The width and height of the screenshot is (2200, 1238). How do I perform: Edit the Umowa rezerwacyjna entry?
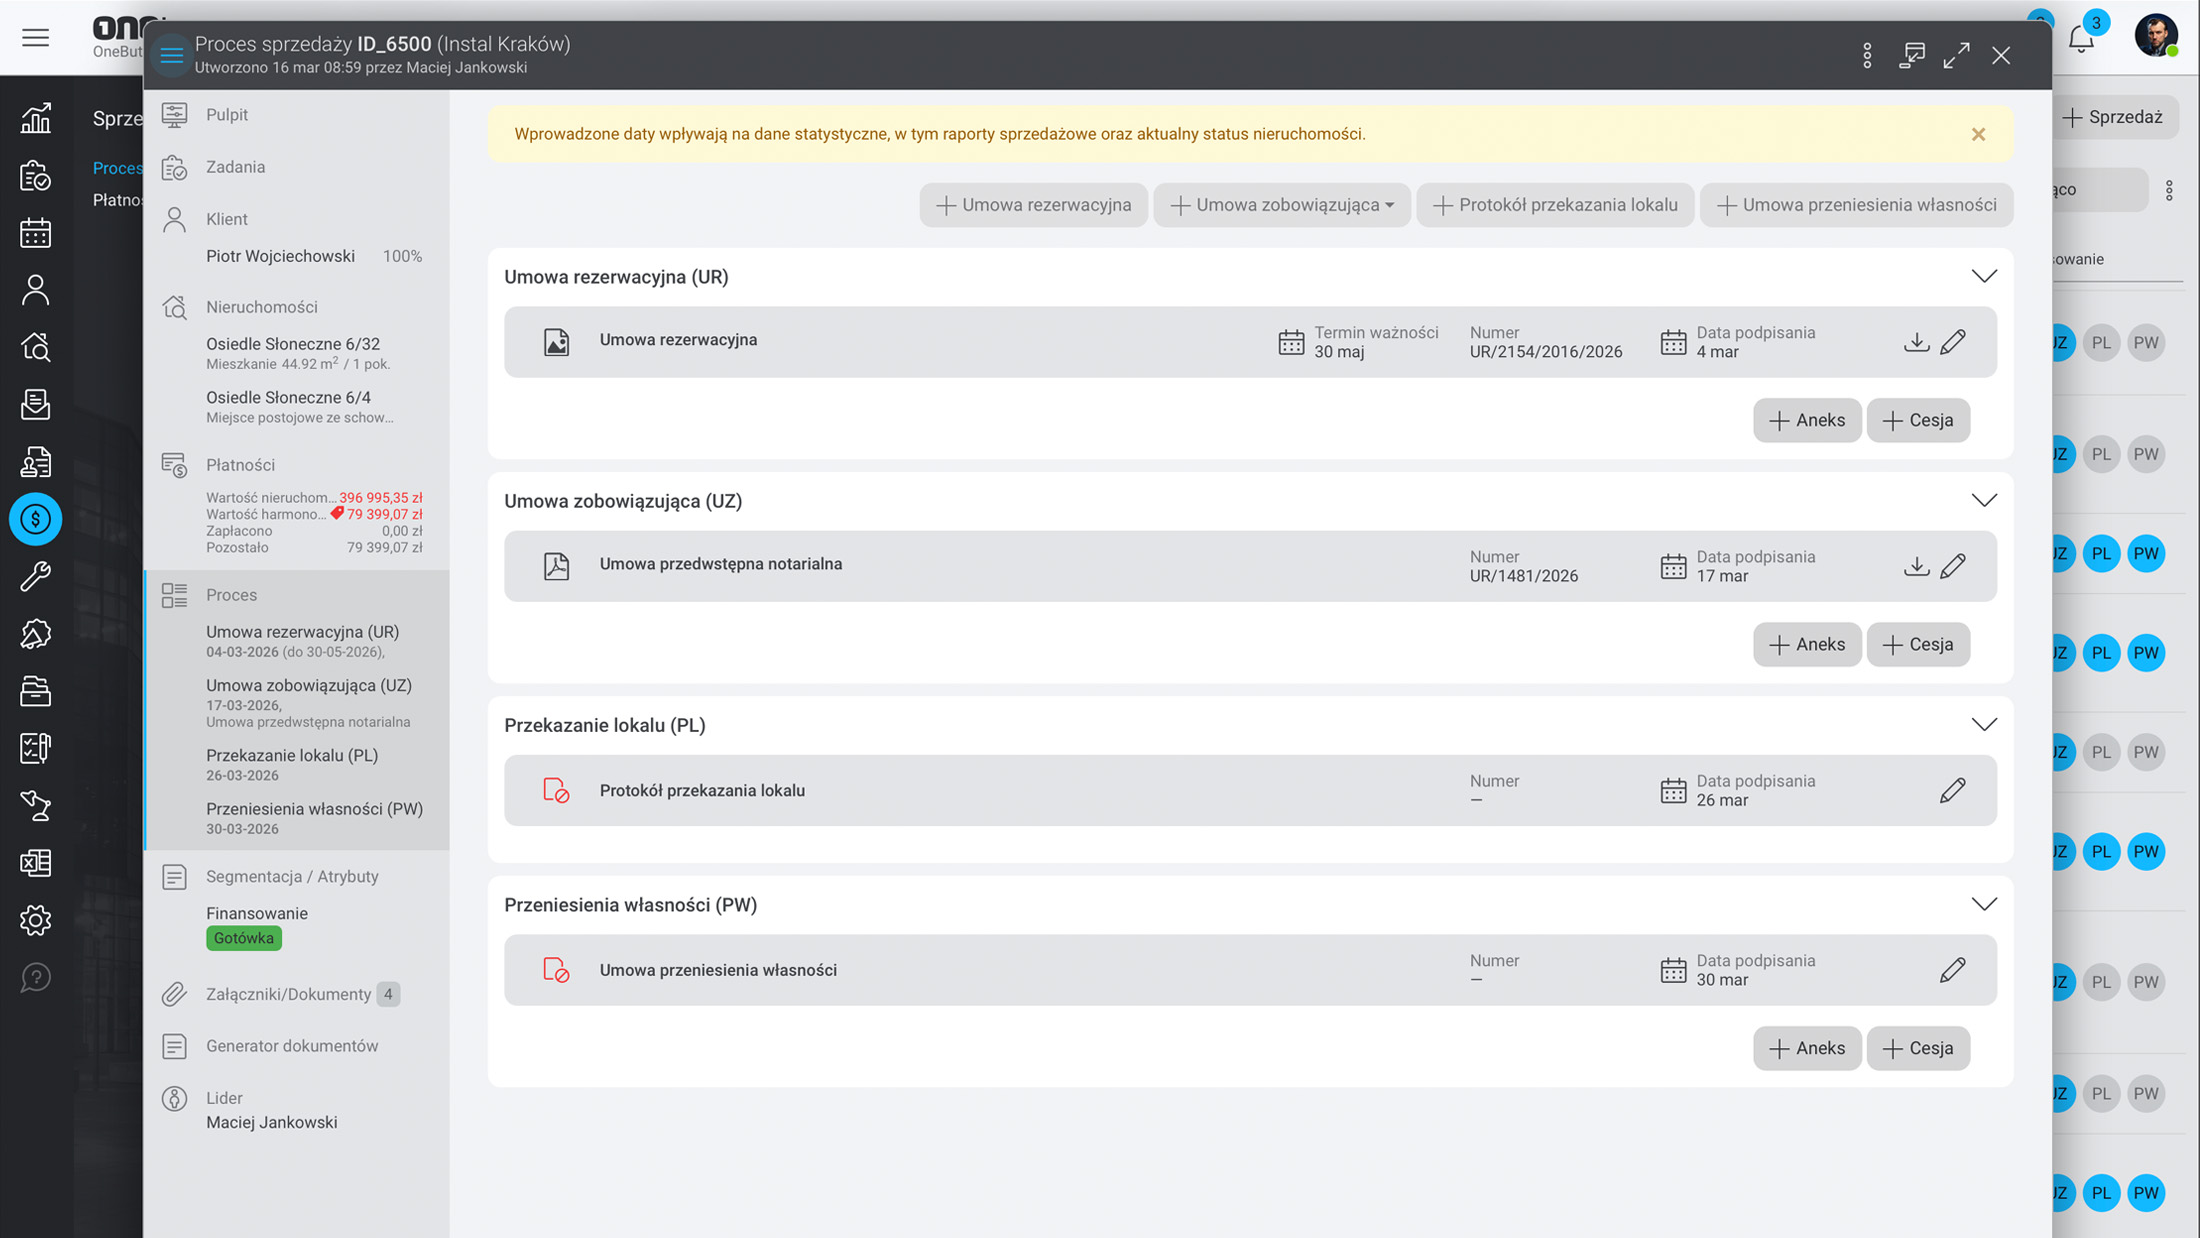(1953, 342)
